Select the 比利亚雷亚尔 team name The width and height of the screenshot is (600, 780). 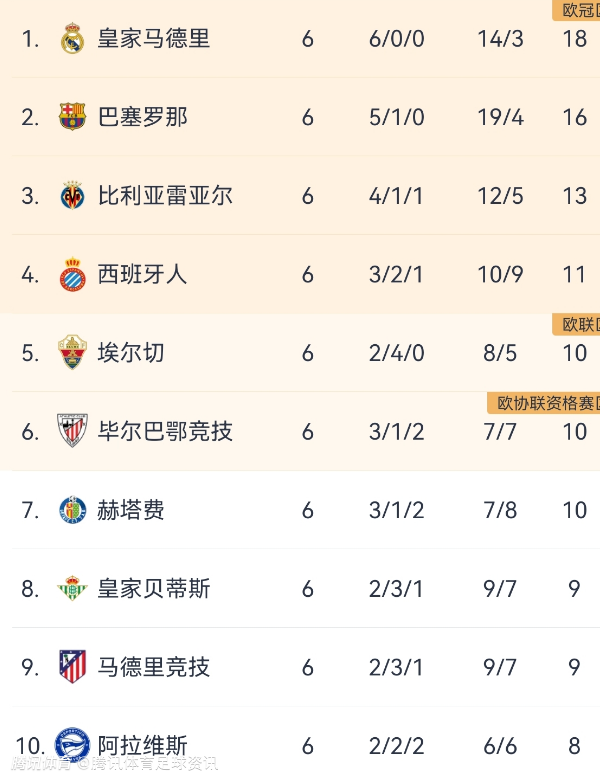[x=165, y=196]
